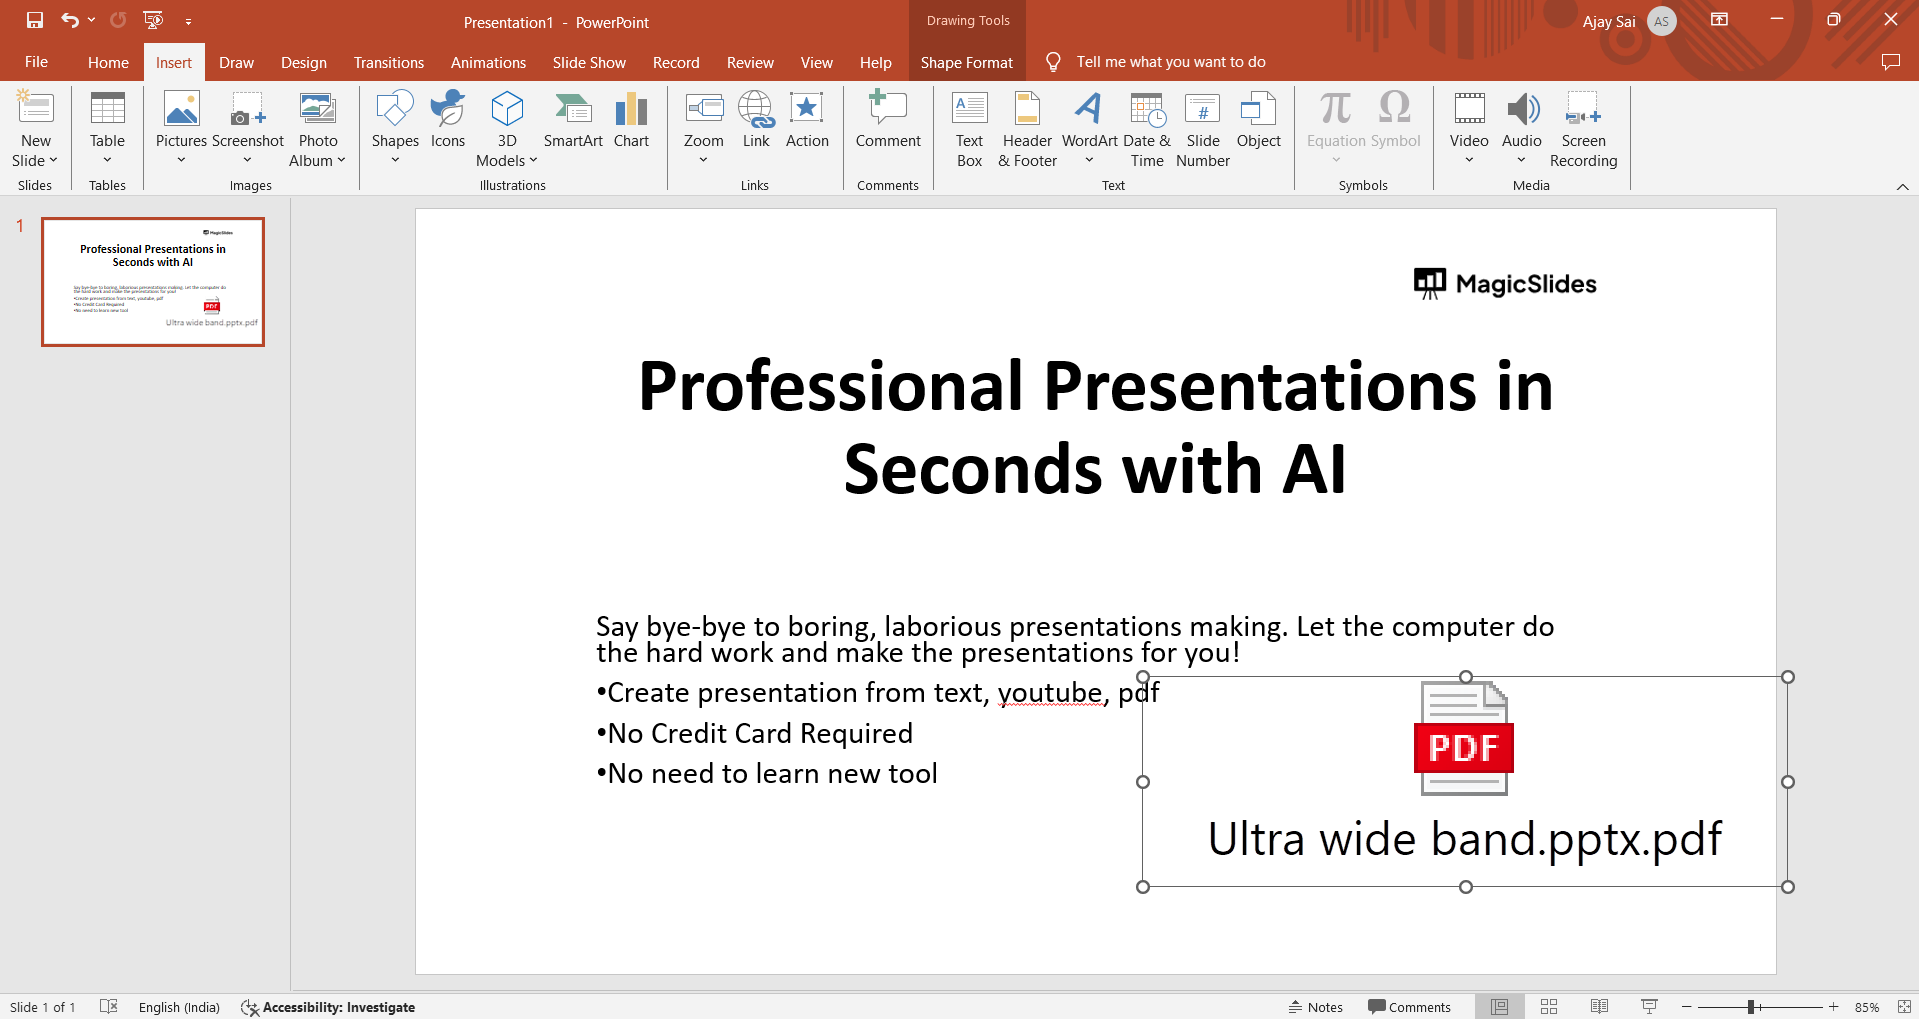
Task: Switch to Slide Sorter view
Action: 1549,1007
